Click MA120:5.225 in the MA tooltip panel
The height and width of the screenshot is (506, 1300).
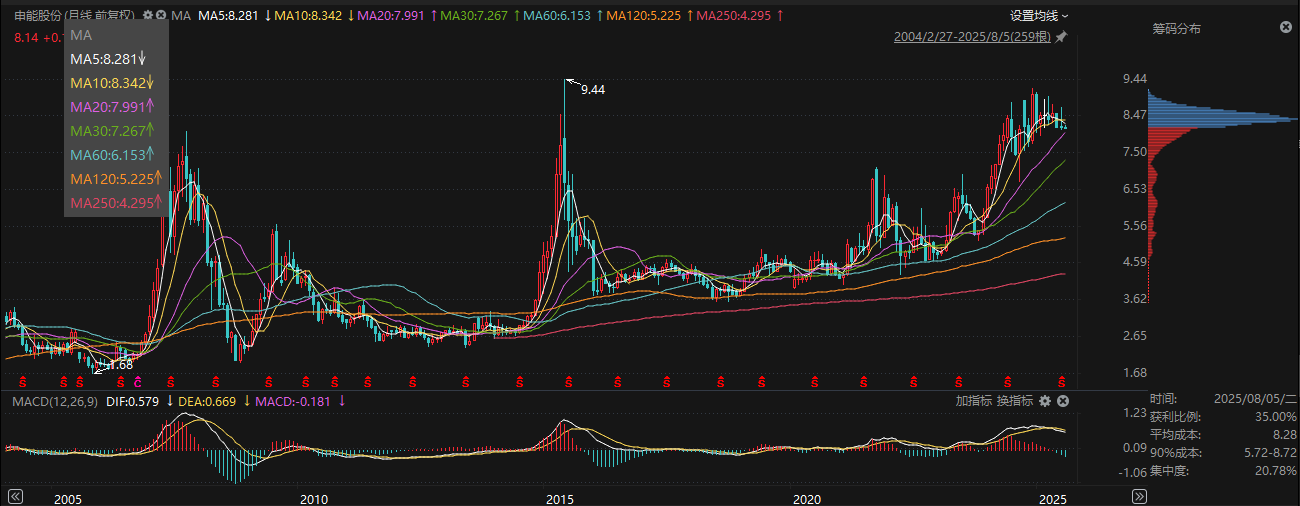point(115,179)
